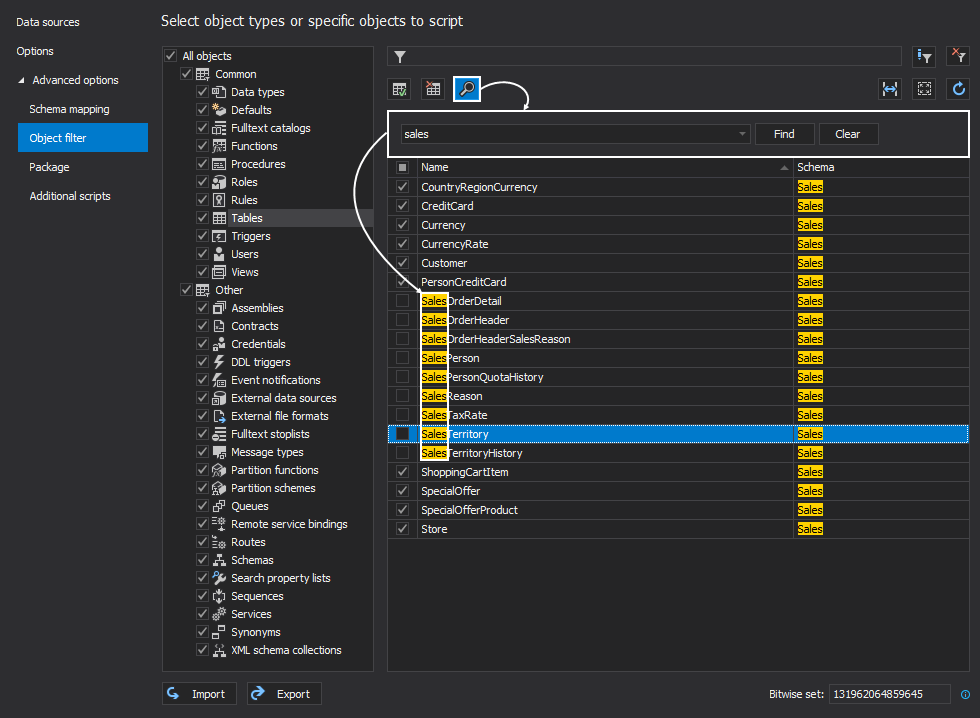
Task: Uncheck the Triggers checkbox in tree
Action: 203,236
